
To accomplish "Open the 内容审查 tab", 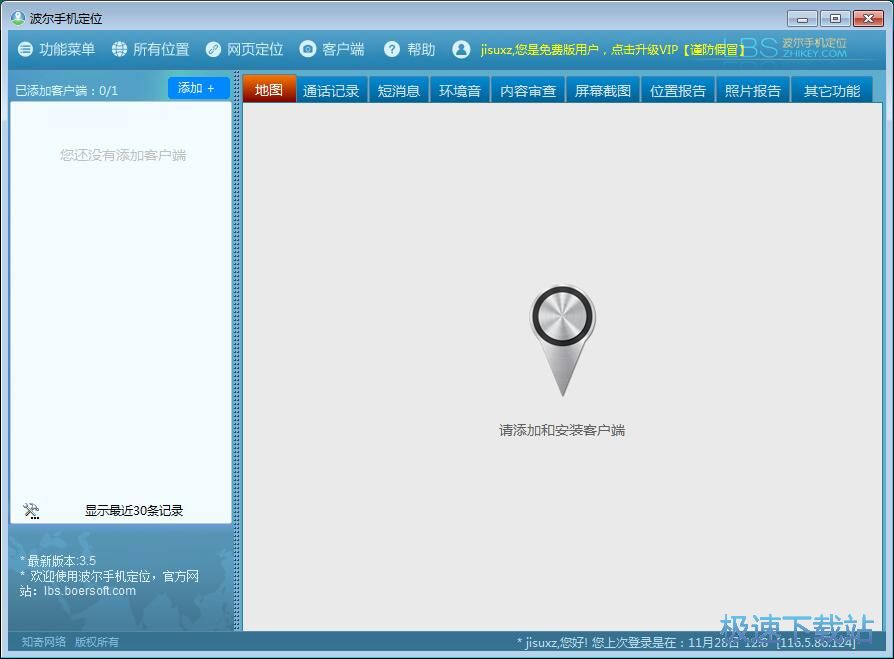I will click(x=528, y=91).
